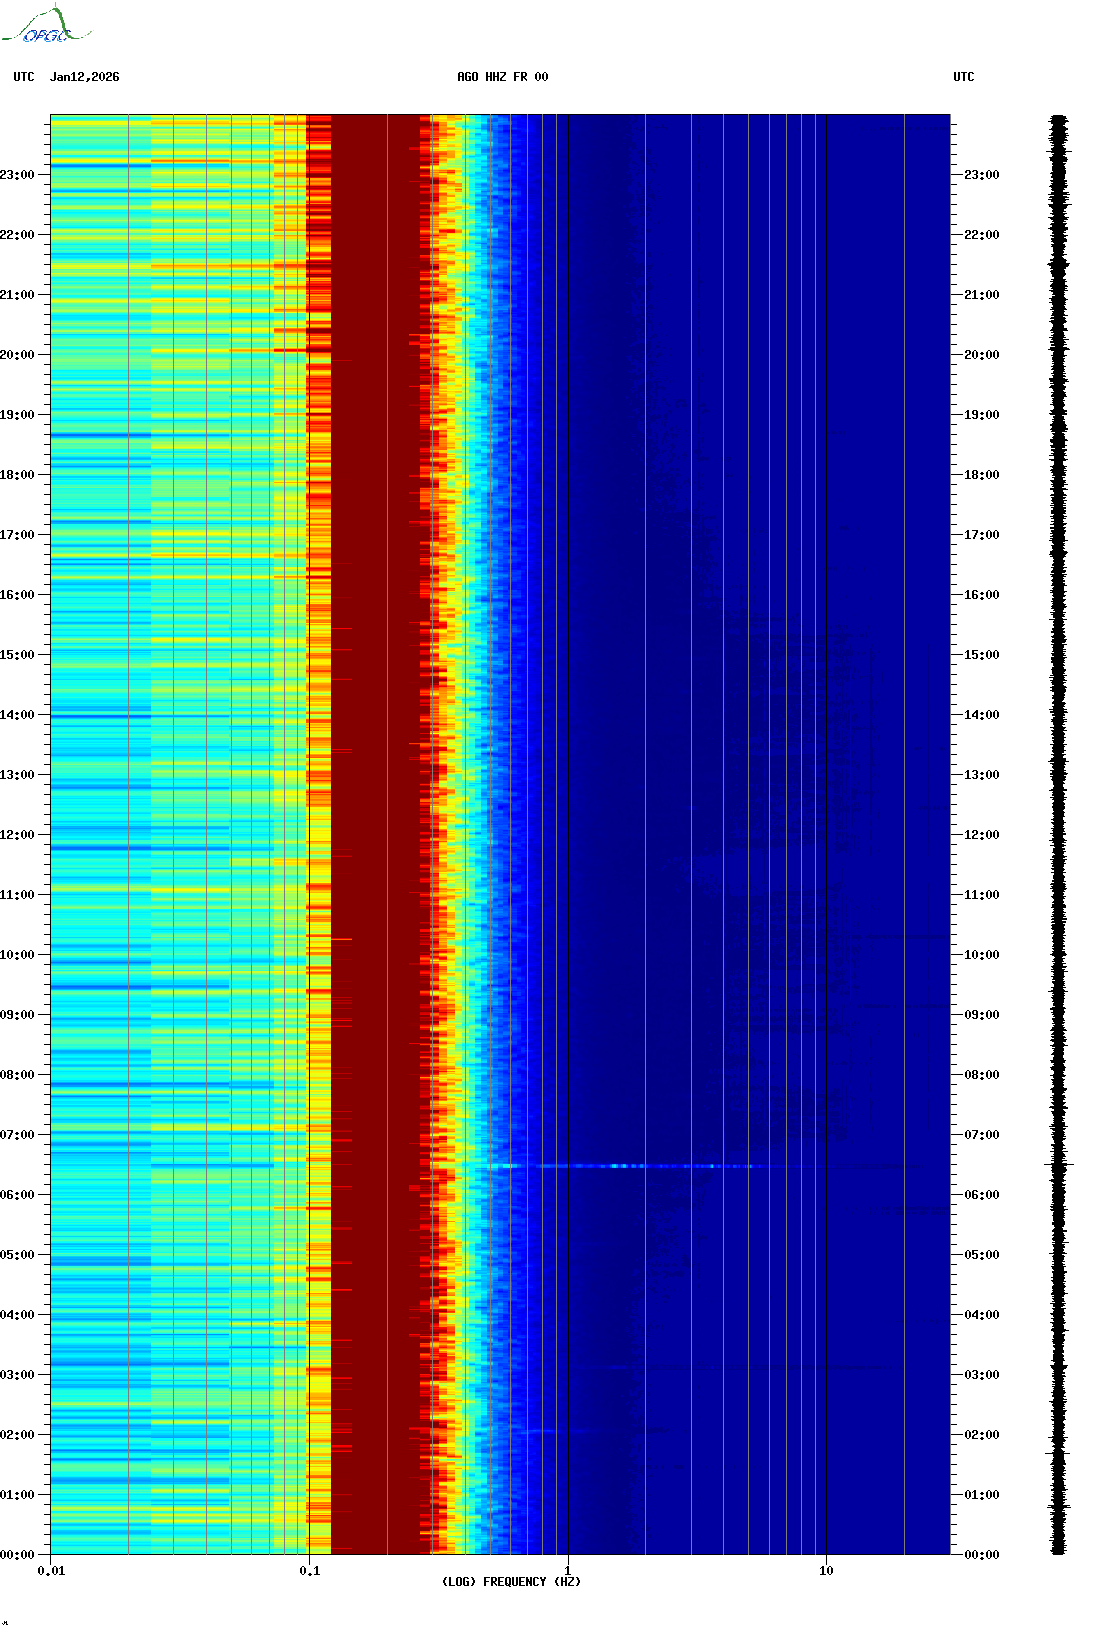
Task: Click the 19:00 label on left axis
Action: (x=17, y=415)
